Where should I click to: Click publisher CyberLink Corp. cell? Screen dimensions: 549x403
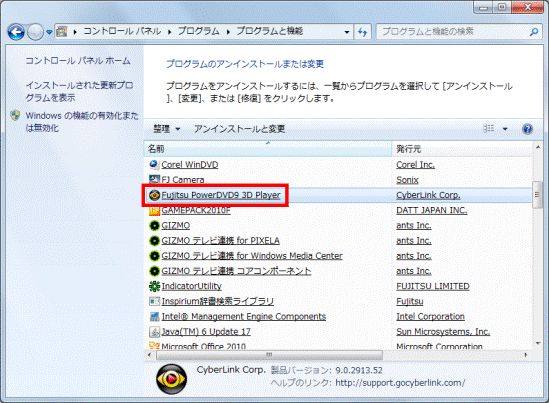coord(428,195)
